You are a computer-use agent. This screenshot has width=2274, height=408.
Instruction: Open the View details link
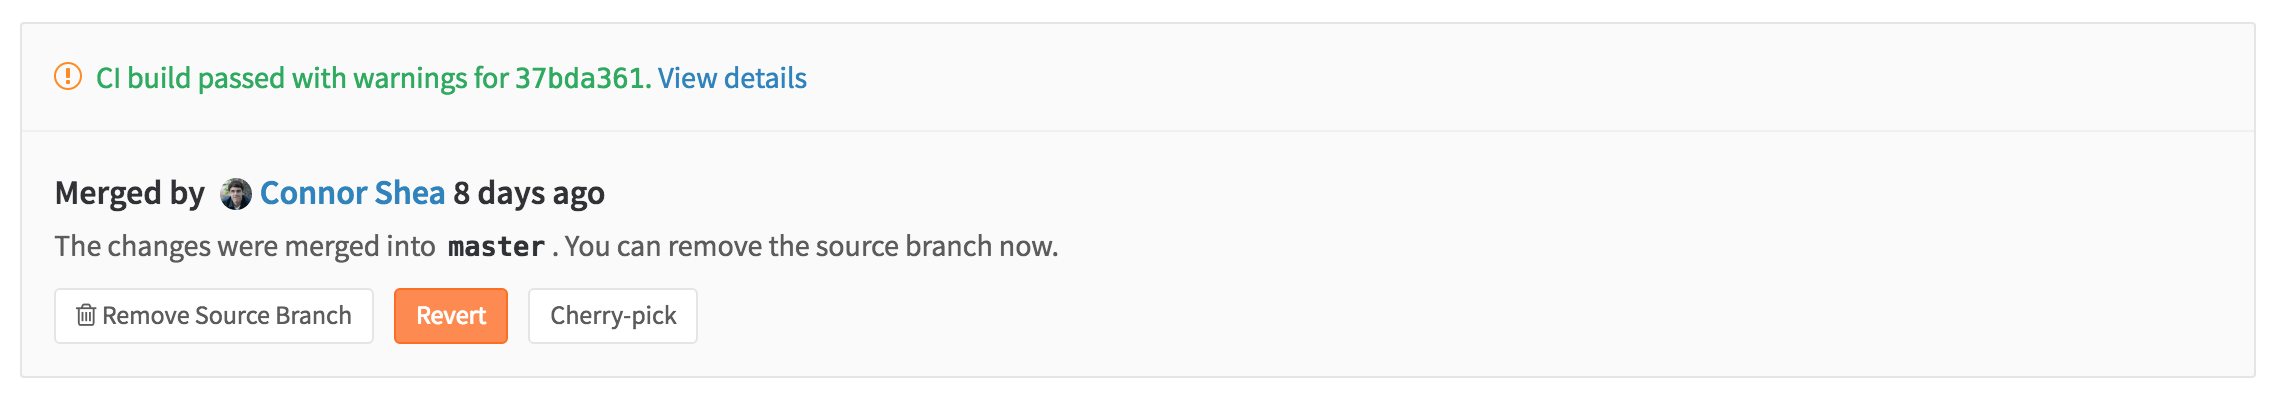point(732,78)
